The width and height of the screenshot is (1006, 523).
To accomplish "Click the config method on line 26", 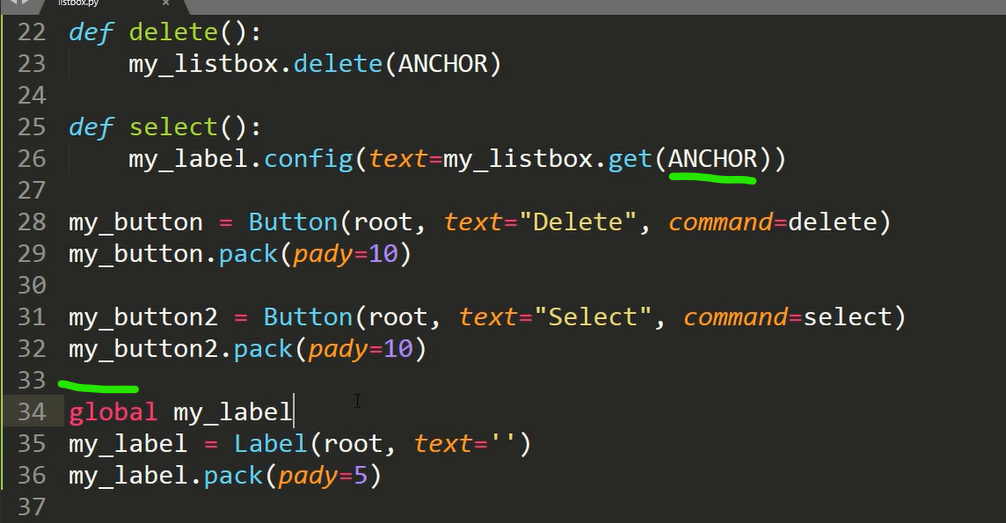I will click(309, 159).
